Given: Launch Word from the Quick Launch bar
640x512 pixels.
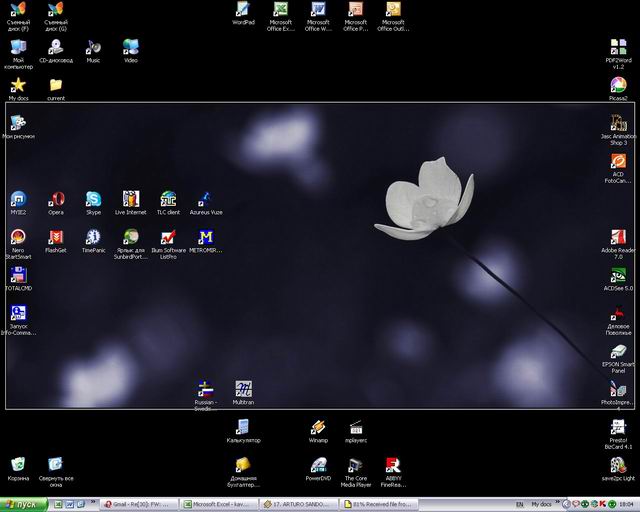Looking at the screenshot, I should tap(70, 504).
